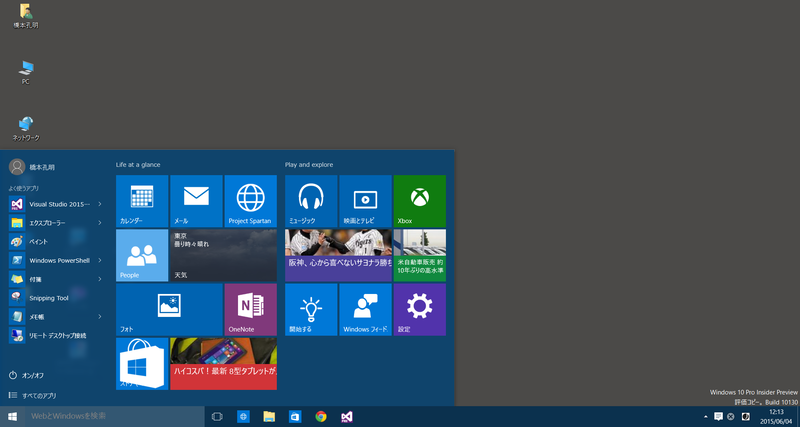Open the People tile
The image size is (800, 427).
(x=142, y=255)
